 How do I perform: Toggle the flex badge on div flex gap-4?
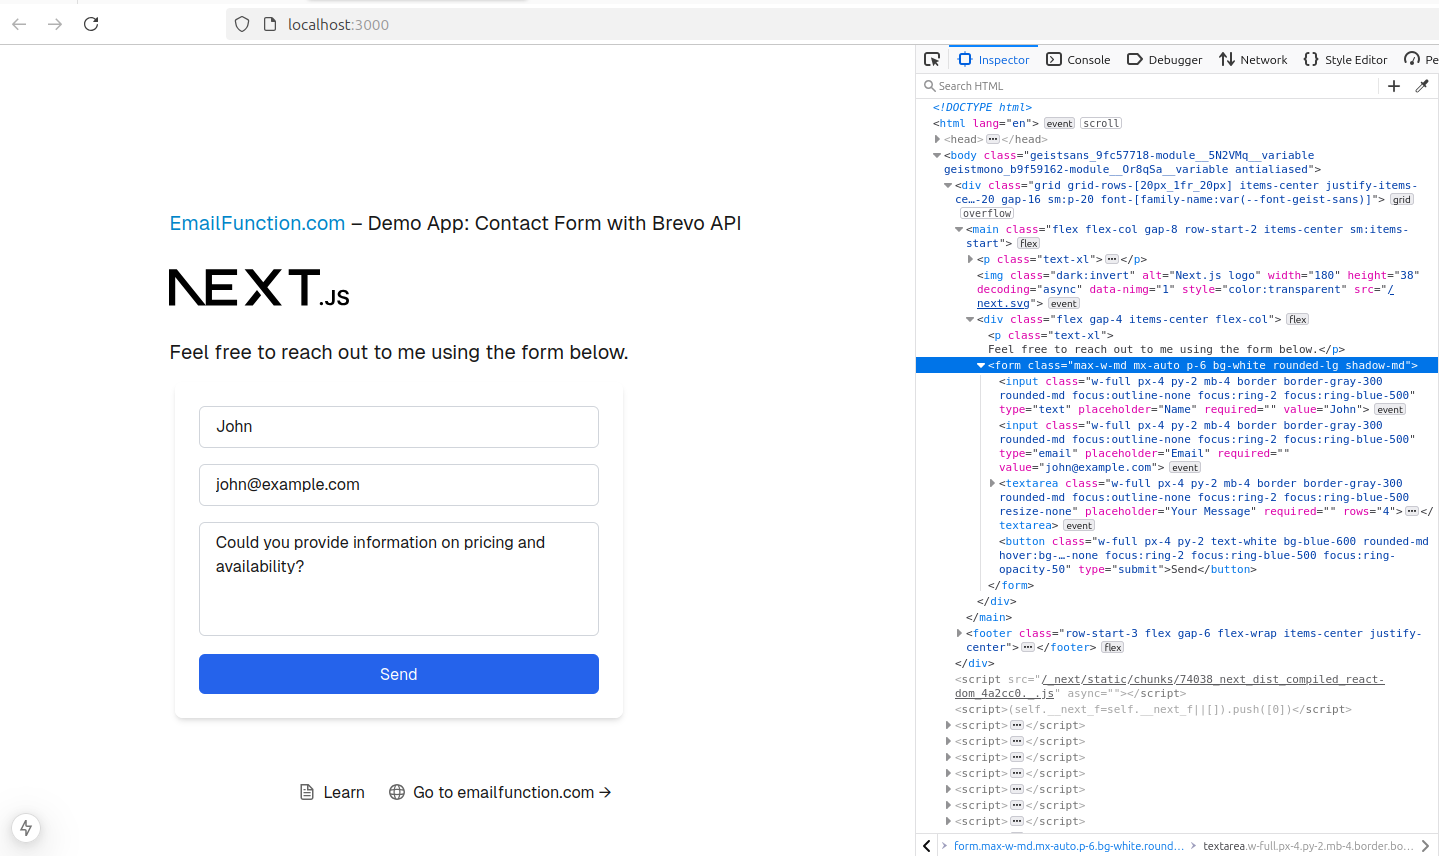1297,319
